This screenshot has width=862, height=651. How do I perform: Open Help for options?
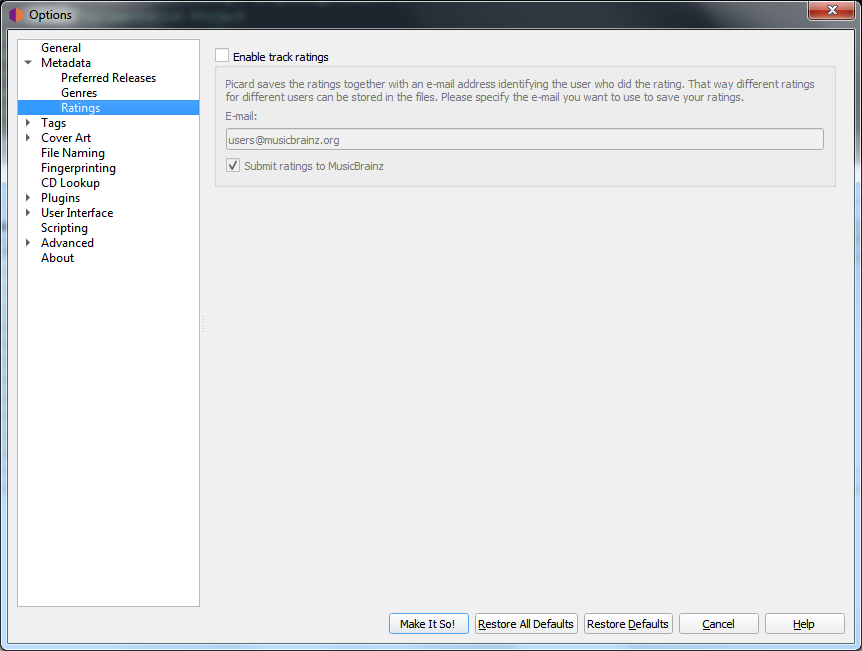click(804, 624)
